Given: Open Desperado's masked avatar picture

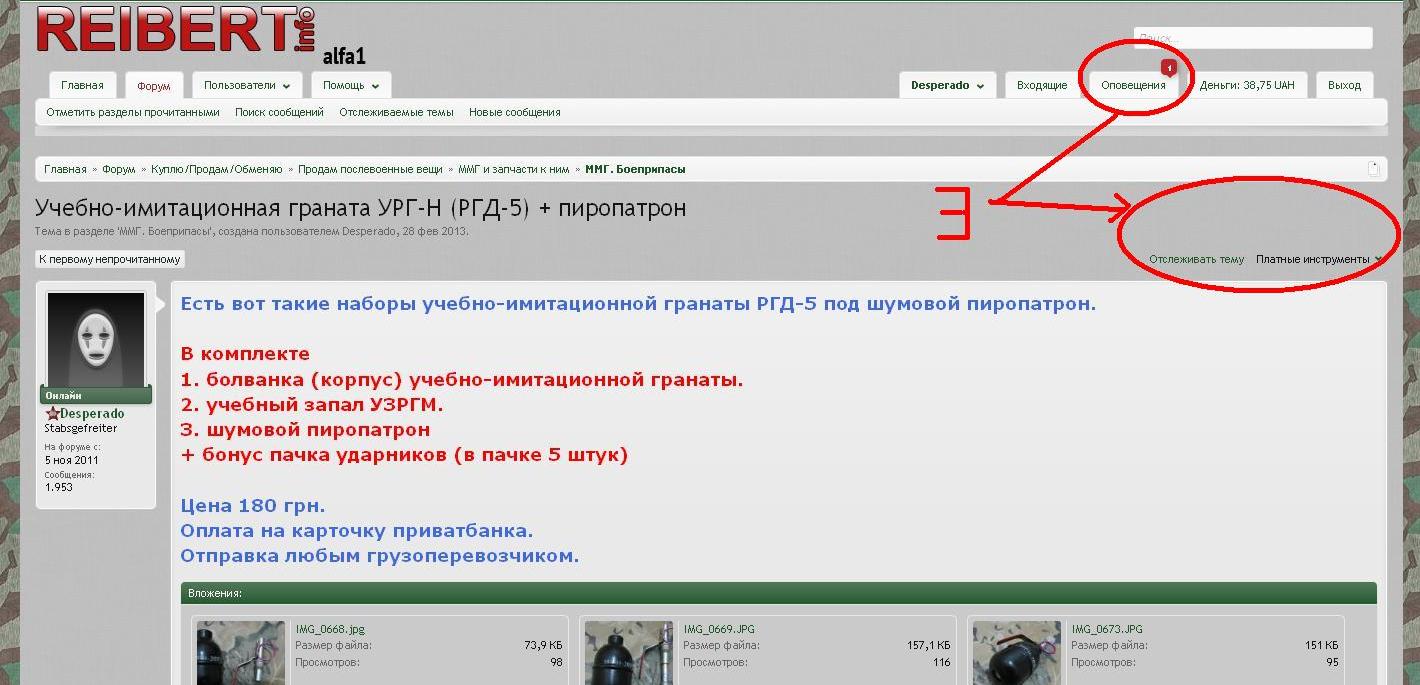Looking at the screenshot, I should [95, 340].
